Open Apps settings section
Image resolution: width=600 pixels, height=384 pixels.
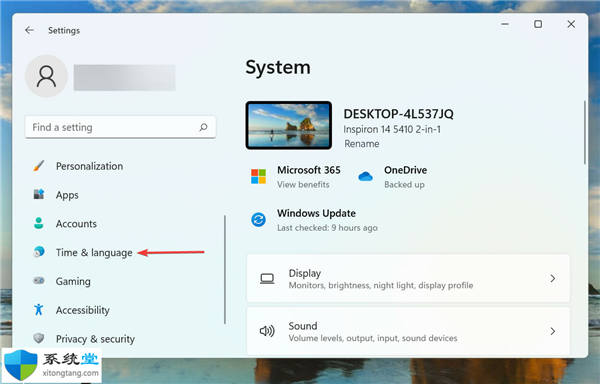pyautogui.click(x=67, y=195)
